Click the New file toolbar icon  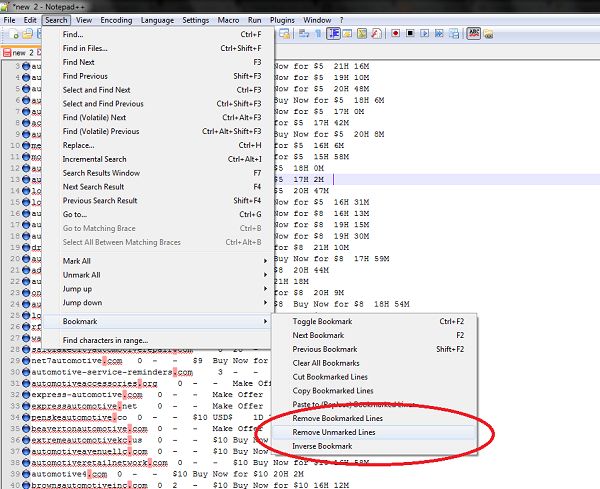click(x=14, y=34)
